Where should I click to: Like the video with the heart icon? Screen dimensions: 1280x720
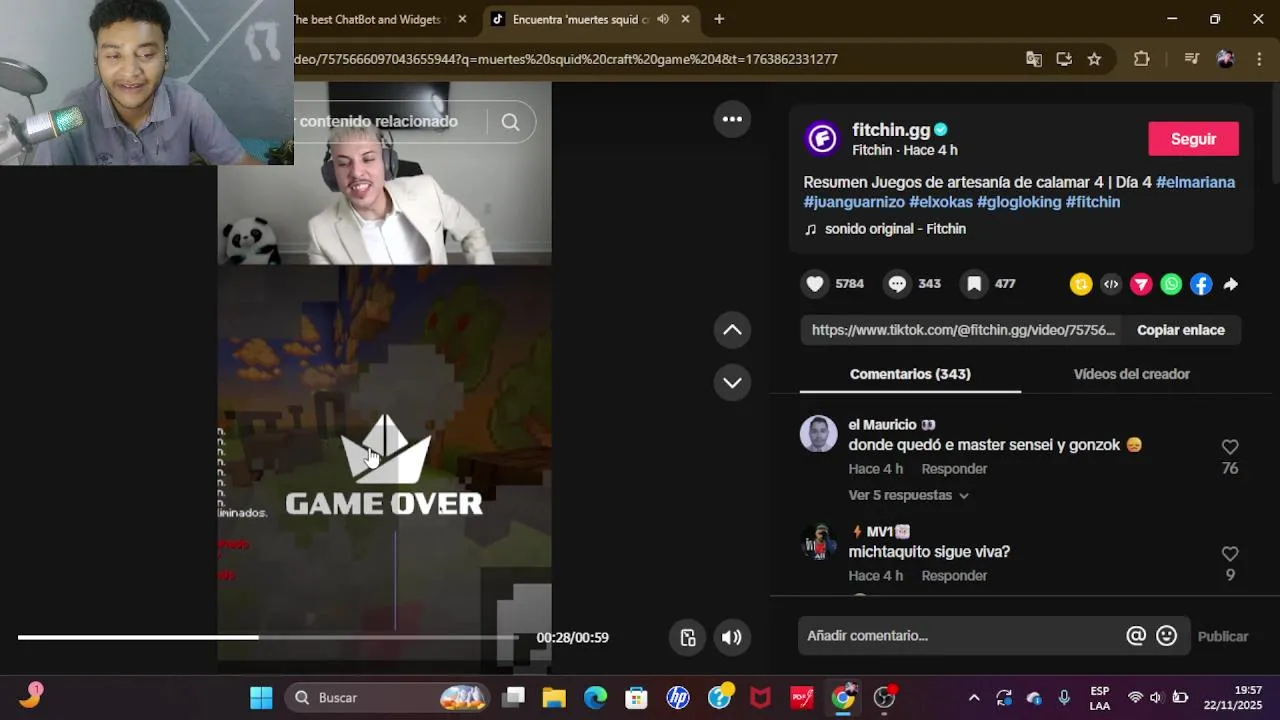tap(815, 284)
